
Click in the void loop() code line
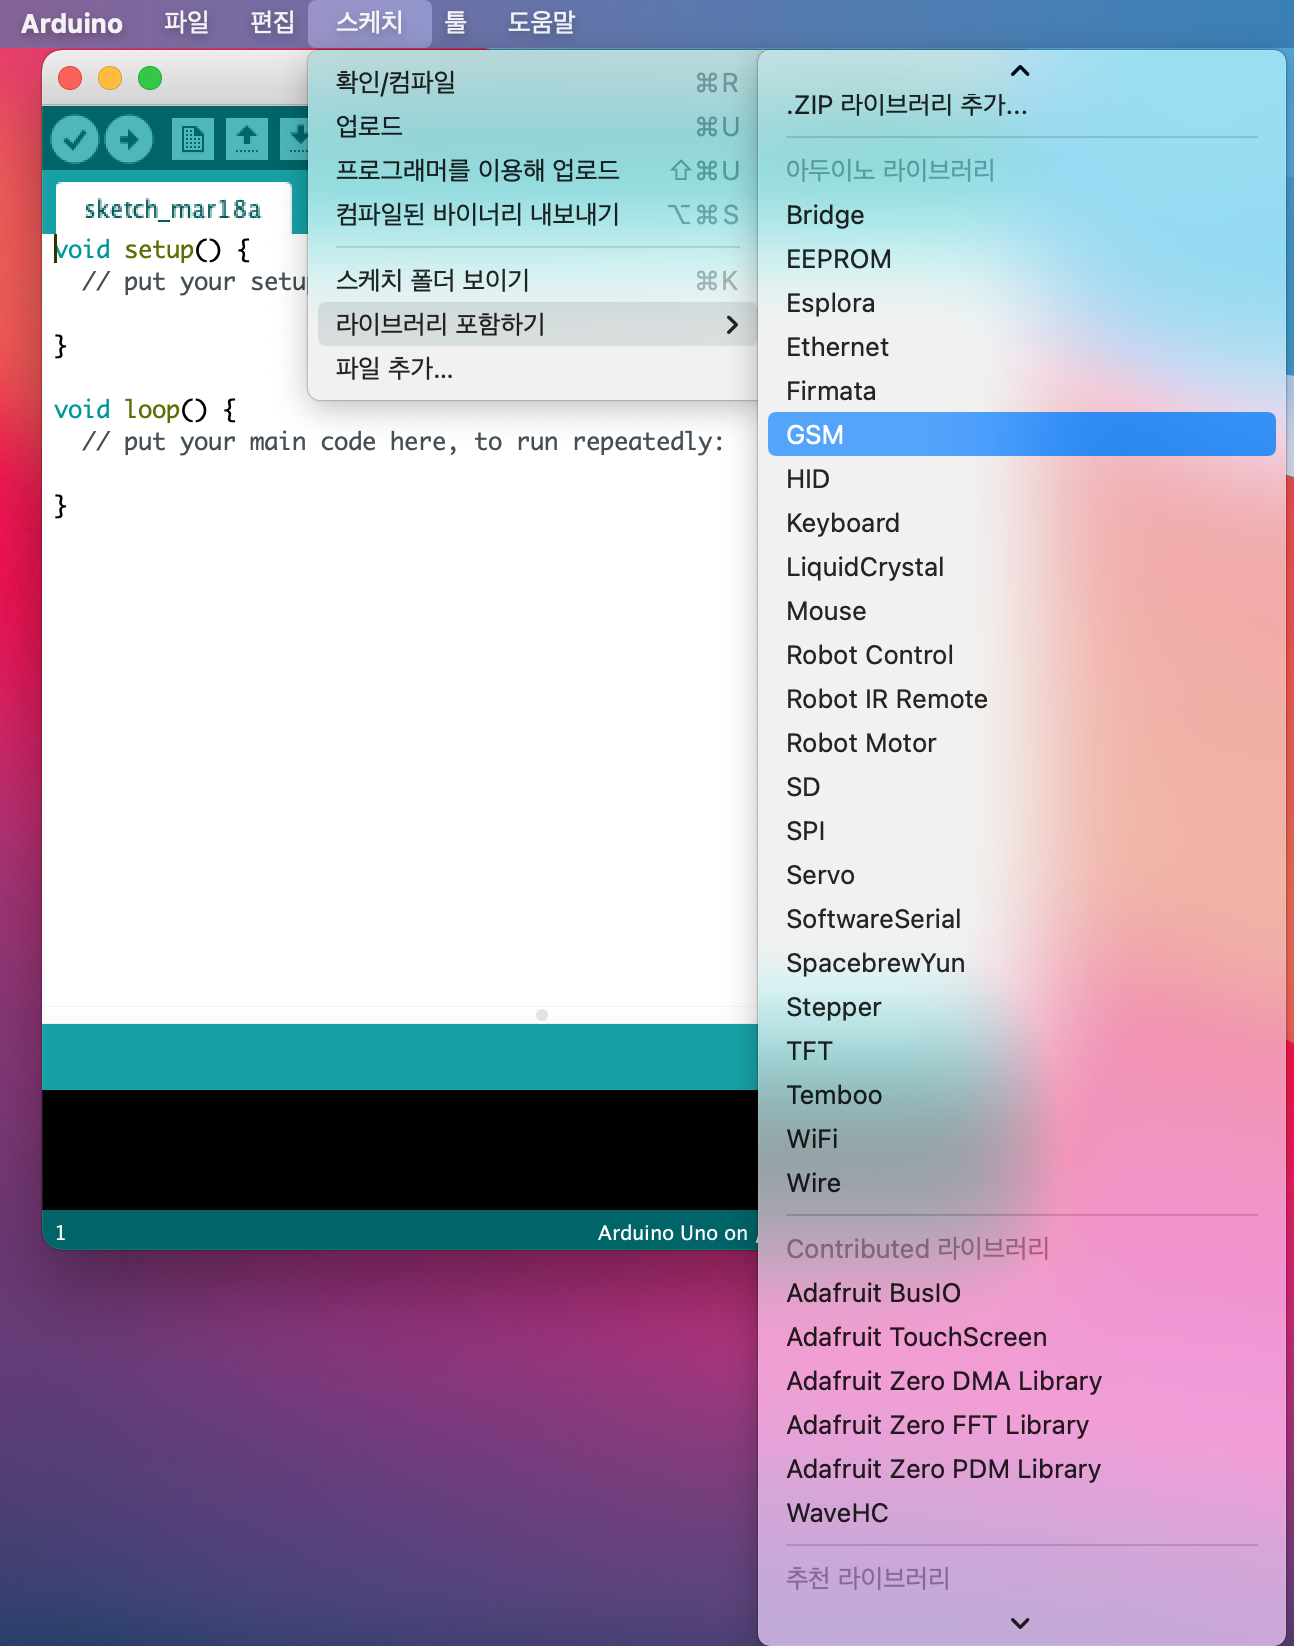pyautogui.click(x=145, y=409)
